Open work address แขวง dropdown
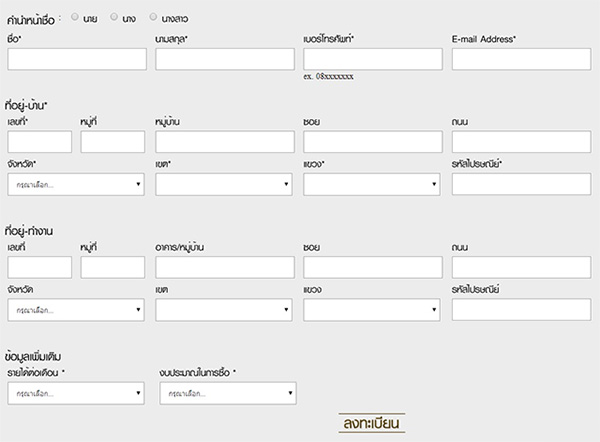 [372, 310]
